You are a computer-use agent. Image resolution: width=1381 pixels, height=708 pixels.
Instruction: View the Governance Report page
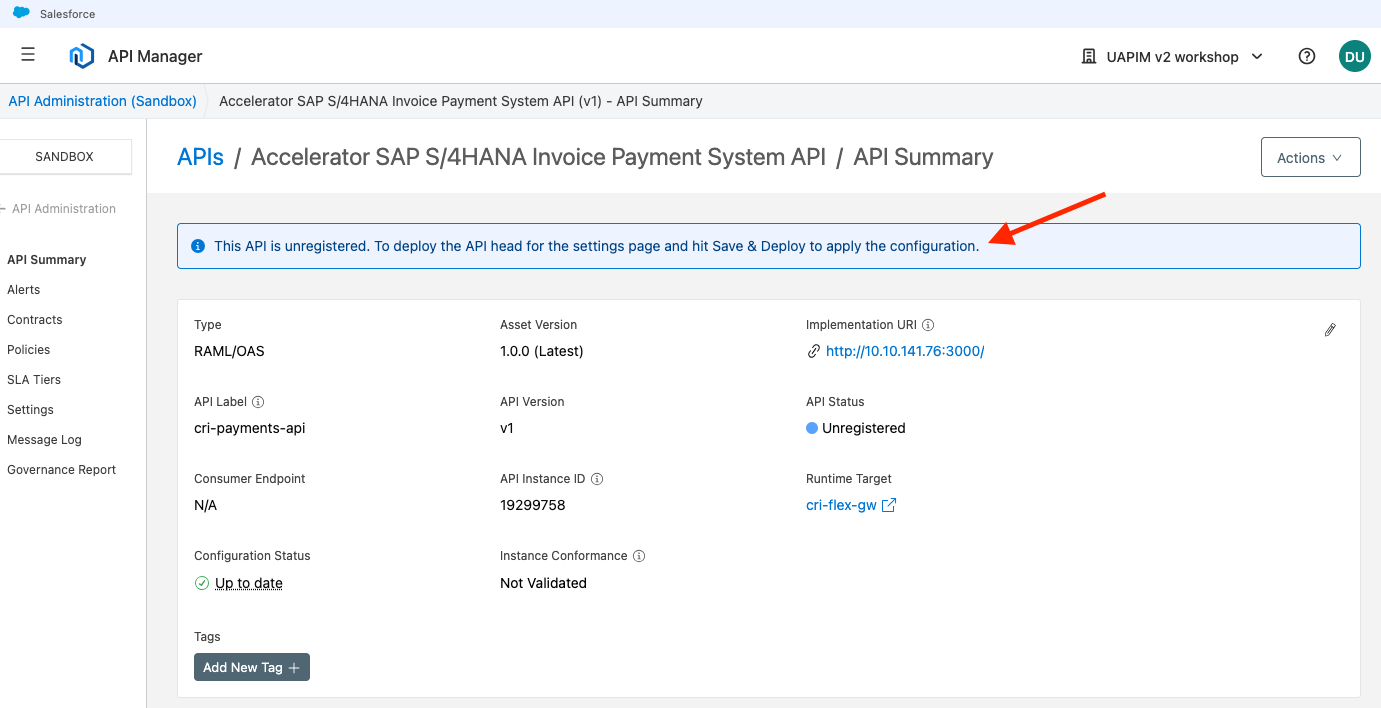pos(62,470)
